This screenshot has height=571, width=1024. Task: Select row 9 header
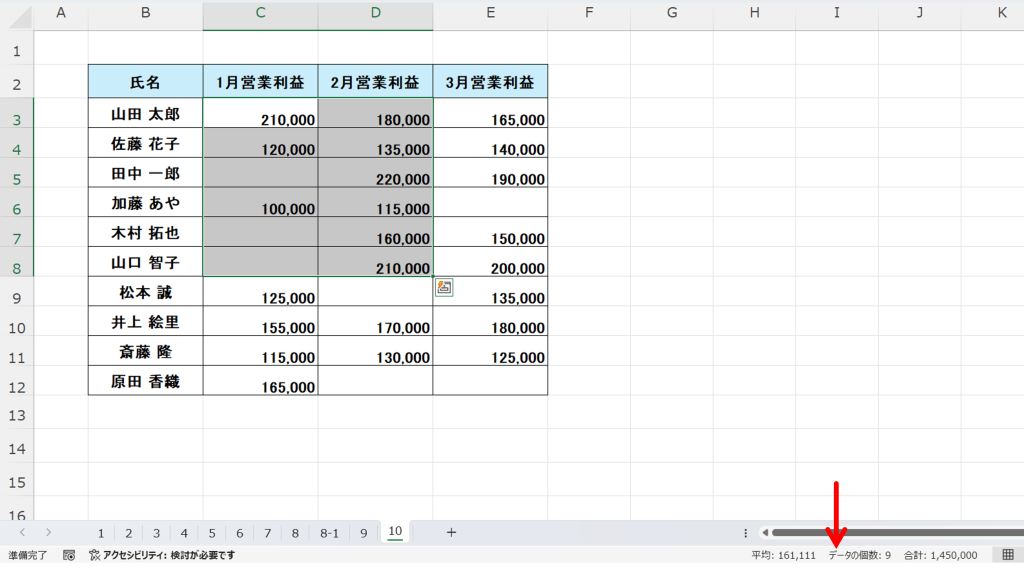coord(16,296)
